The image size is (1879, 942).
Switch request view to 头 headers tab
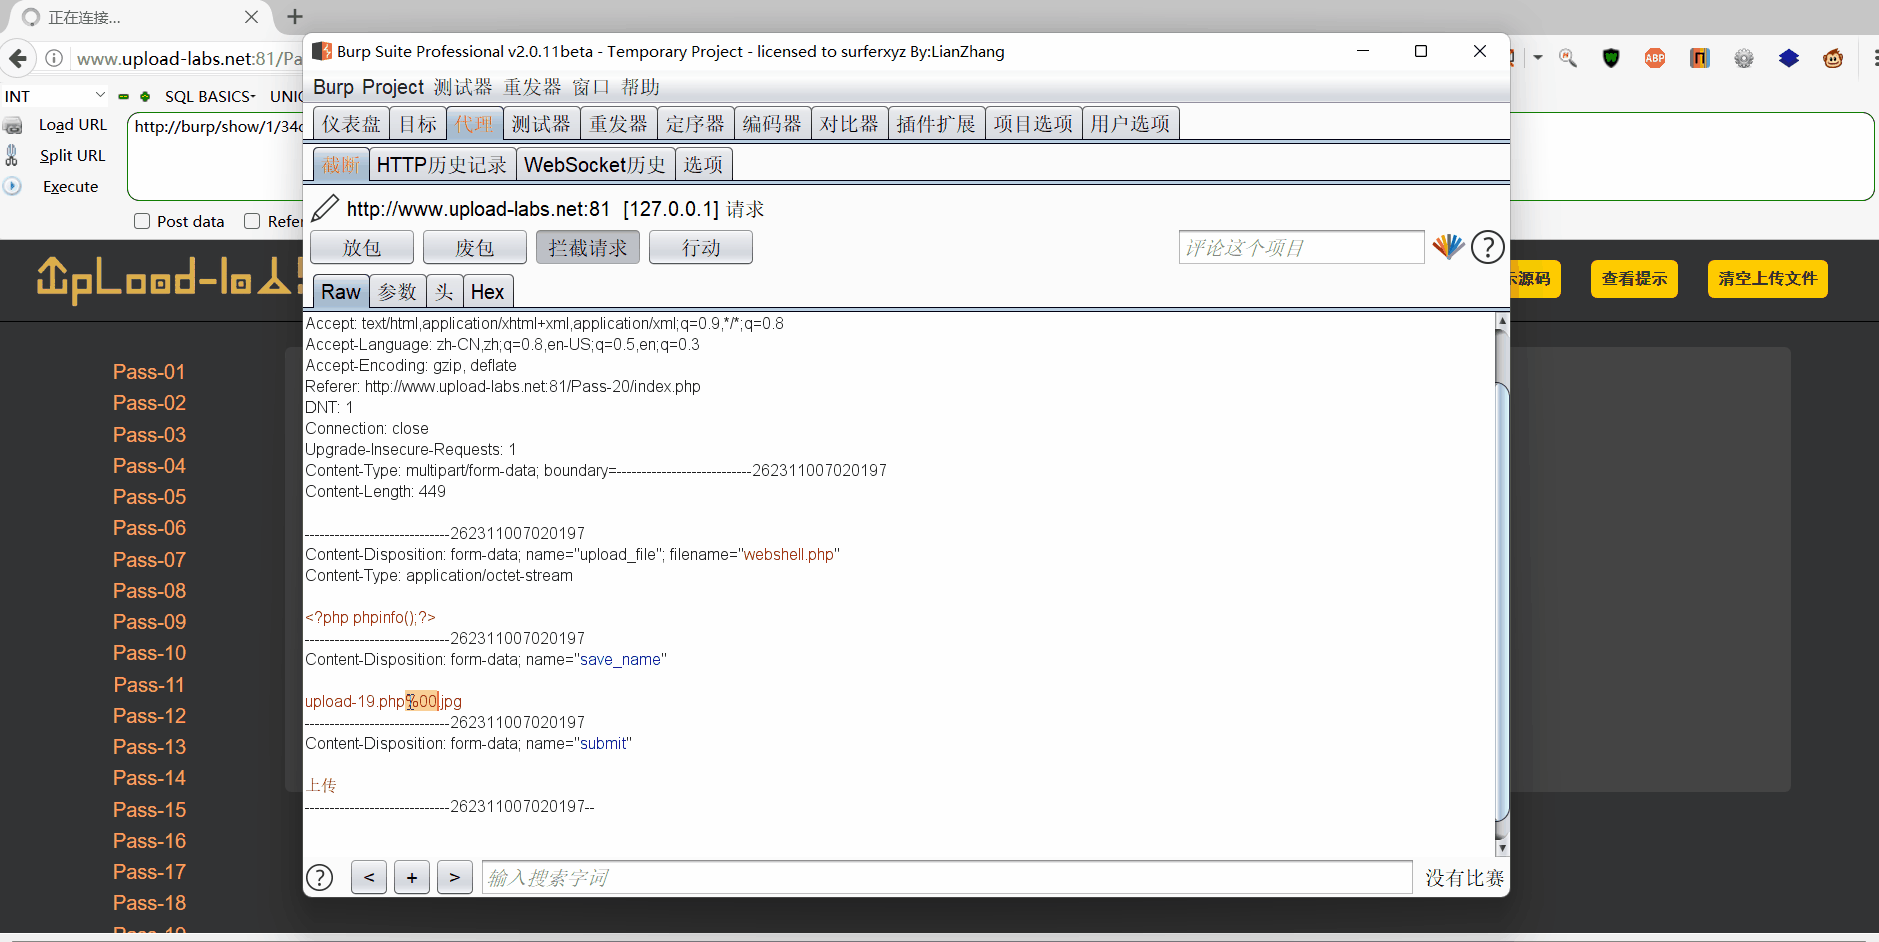[444, 292]
